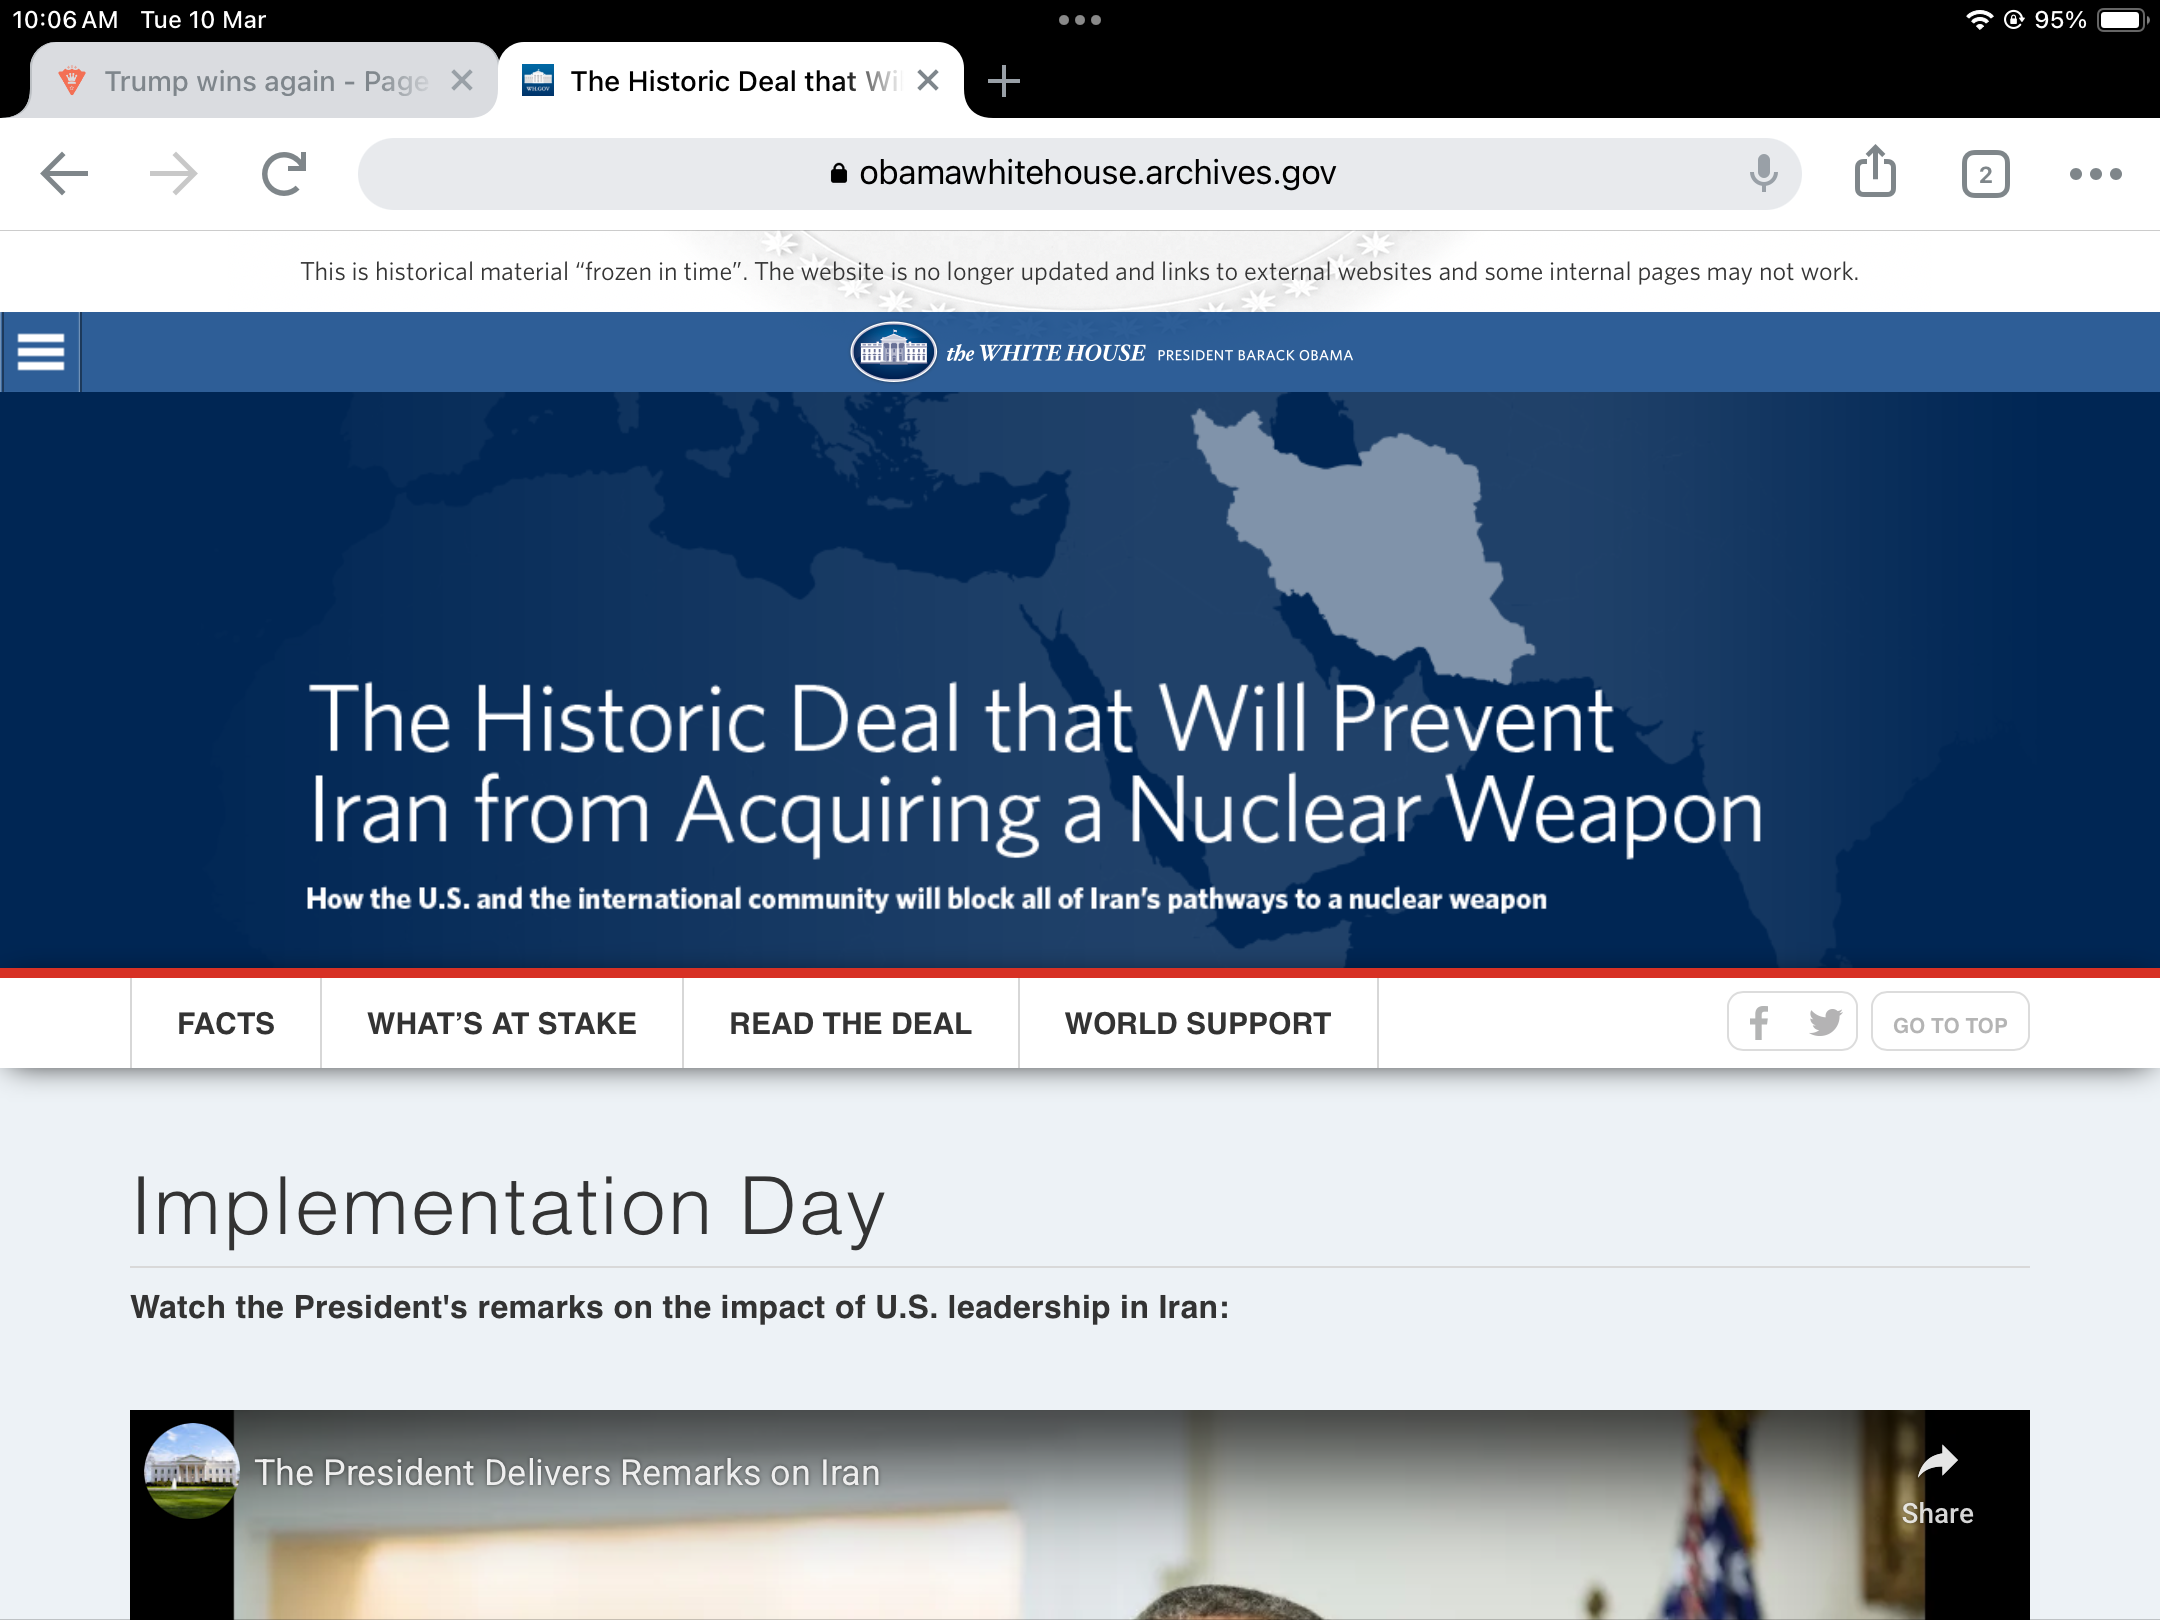The width and height of the screenshot is (2160, 1620).
Task: Click the White House logo link
Action: tap(894, 352)
